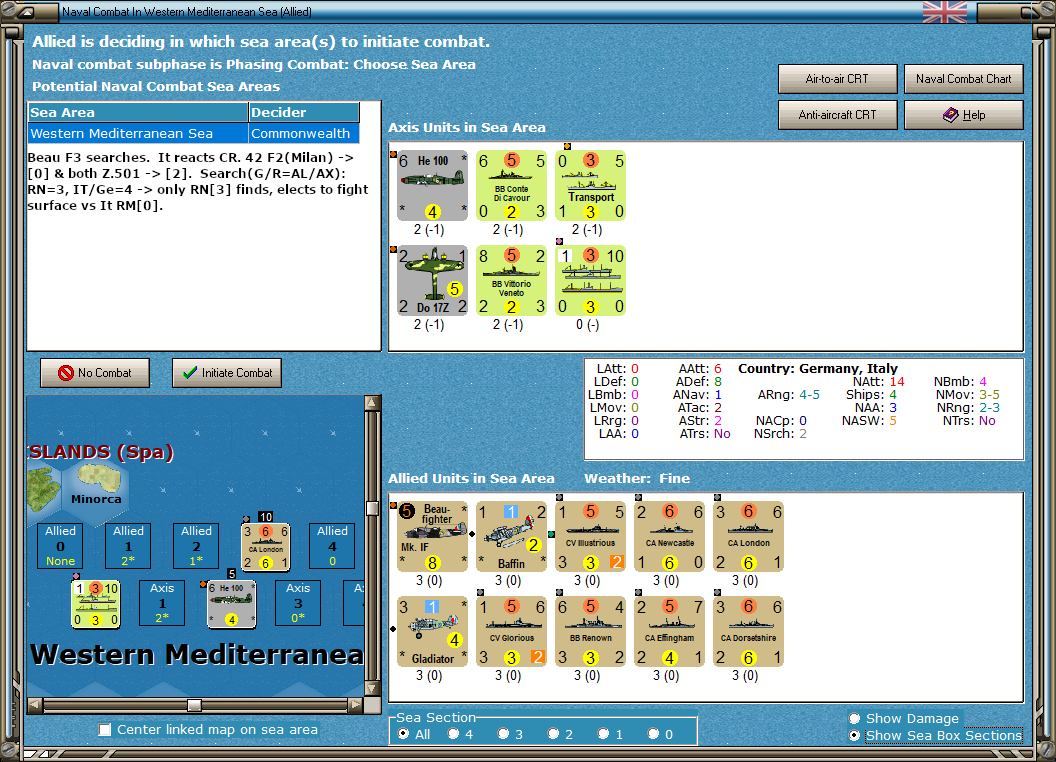Click the British flag icon in title bar
Screen dimensions: 1056x762
pyautogui.click(x=944, y=12)
